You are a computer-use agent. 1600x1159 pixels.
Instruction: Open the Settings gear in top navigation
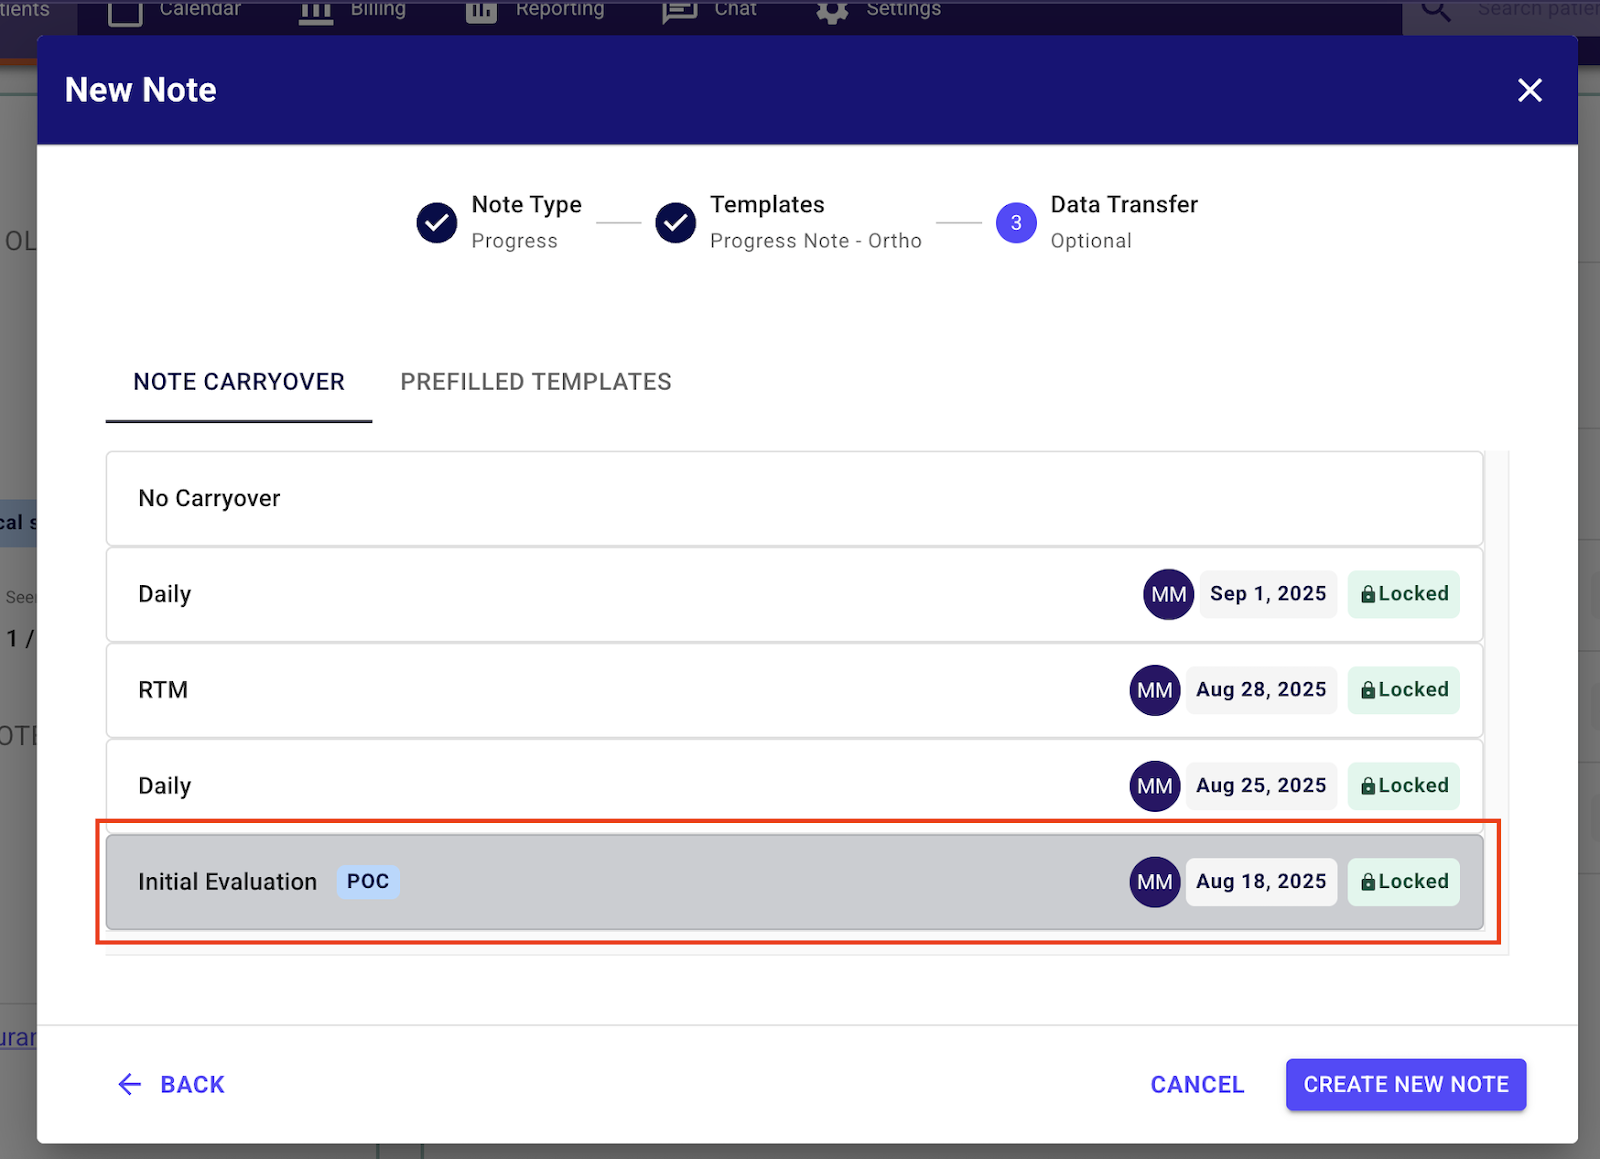pos(832,10)
